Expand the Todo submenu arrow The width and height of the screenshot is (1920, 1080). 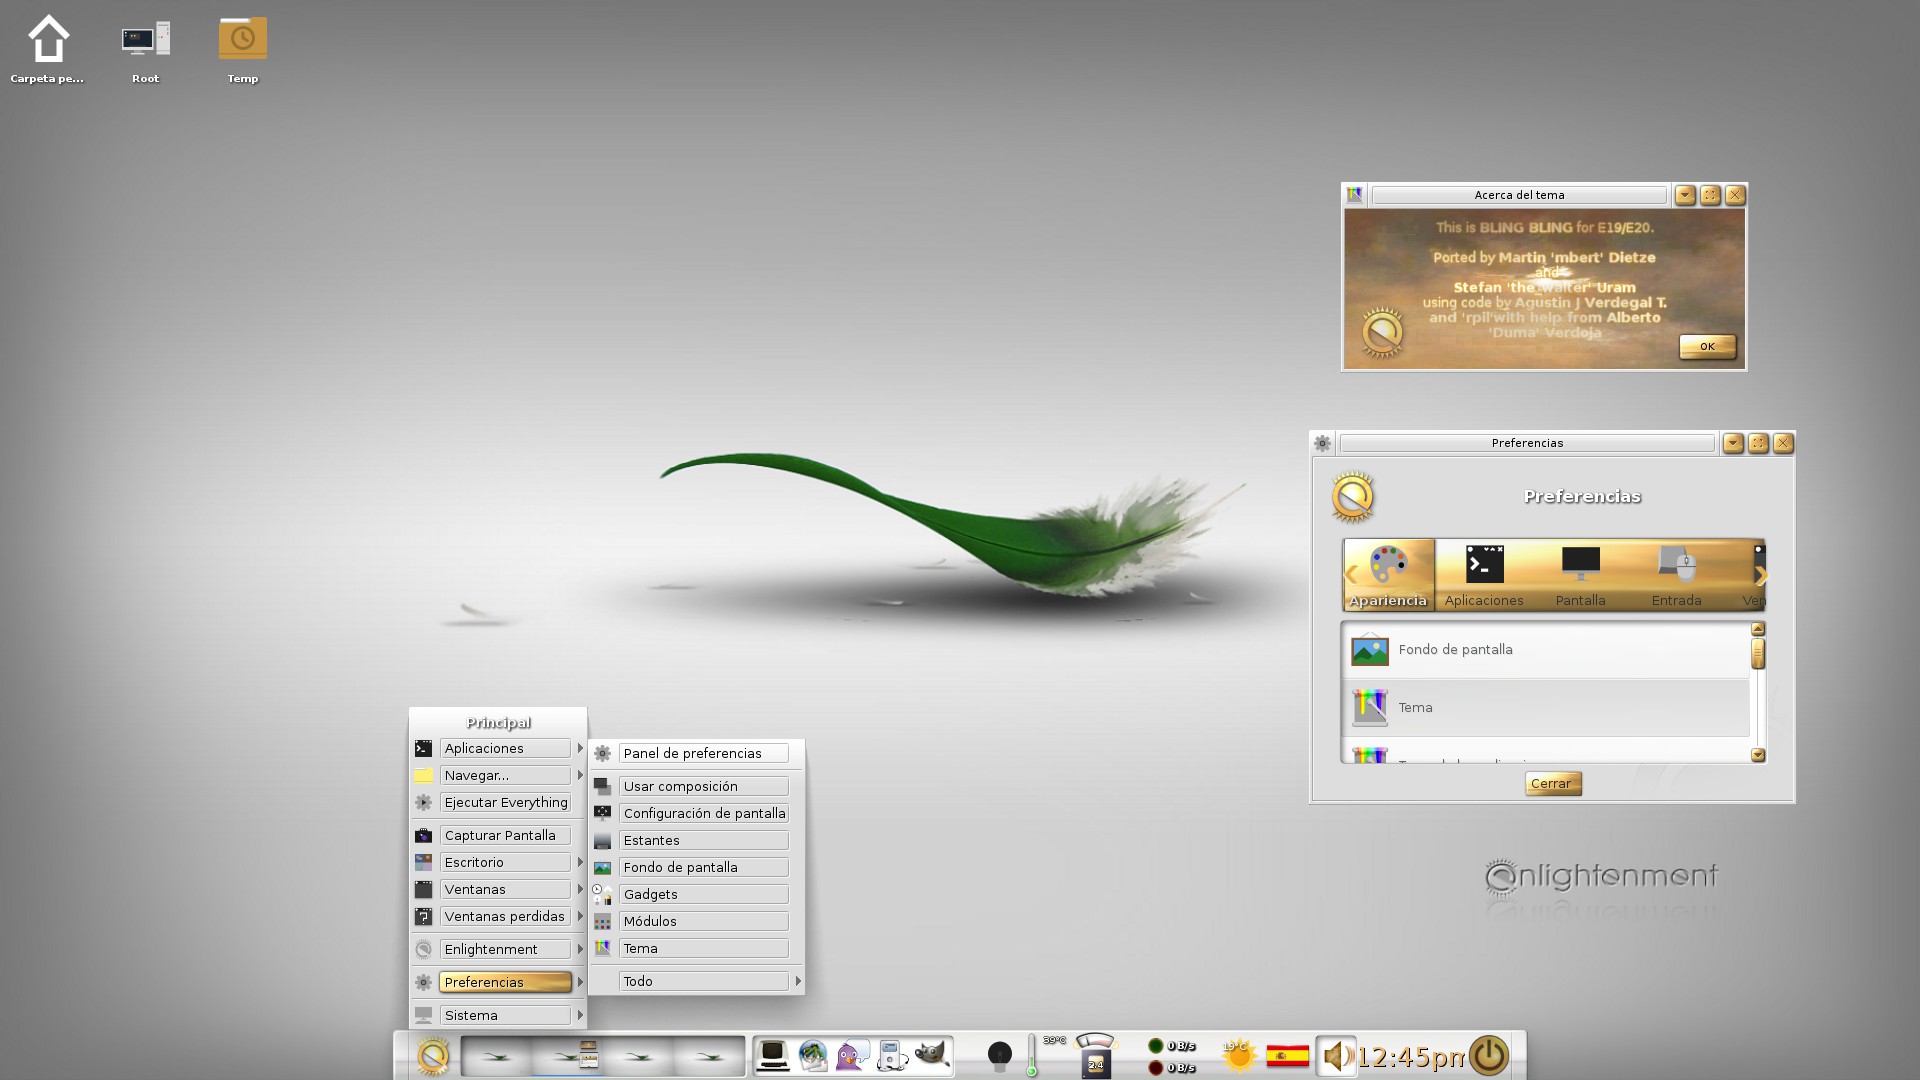pos(798,981)
